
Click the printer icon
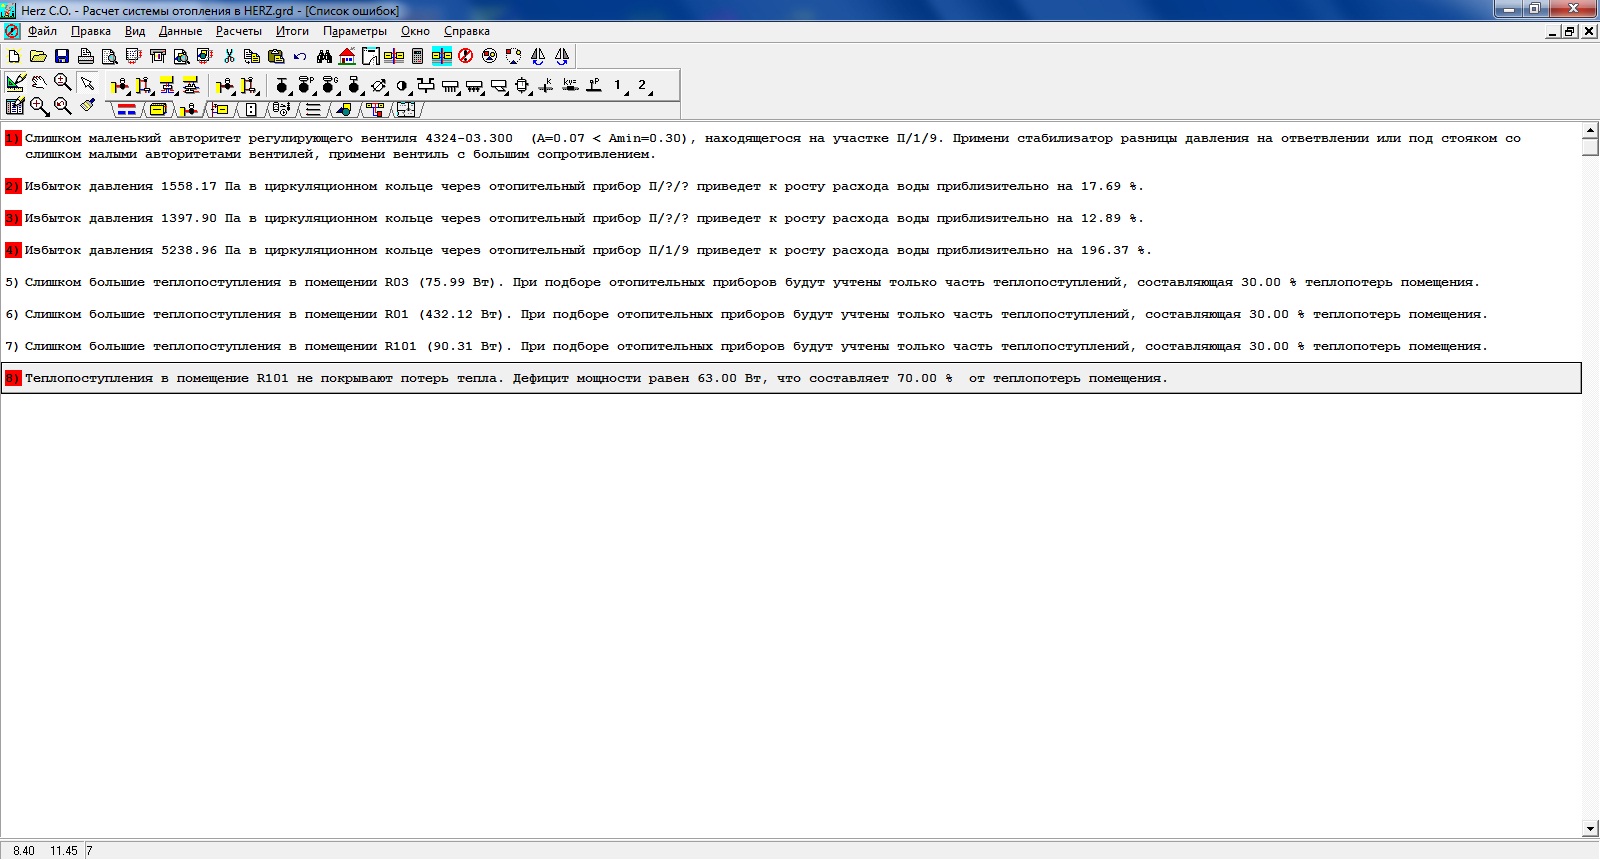coord(86,56)
